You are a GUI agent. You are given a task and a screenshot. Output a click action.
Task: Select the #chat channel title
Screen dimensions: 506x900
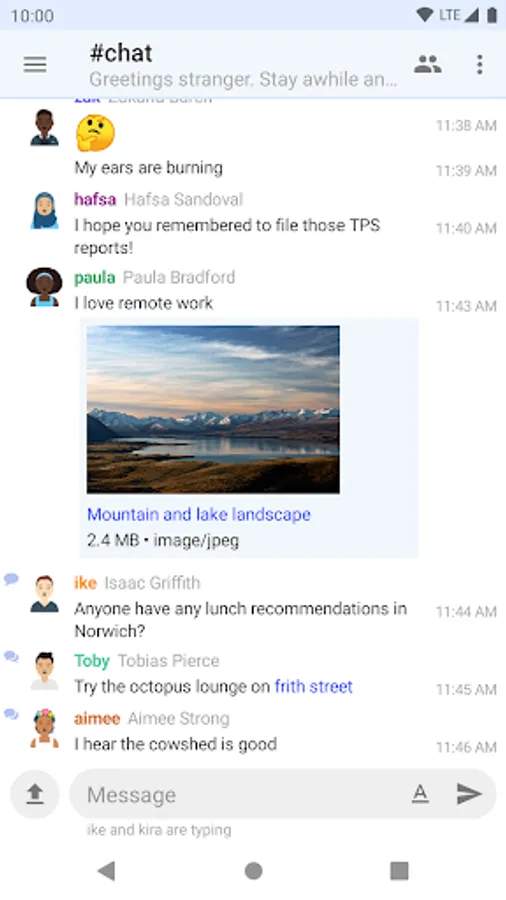[x=121, y=53]
